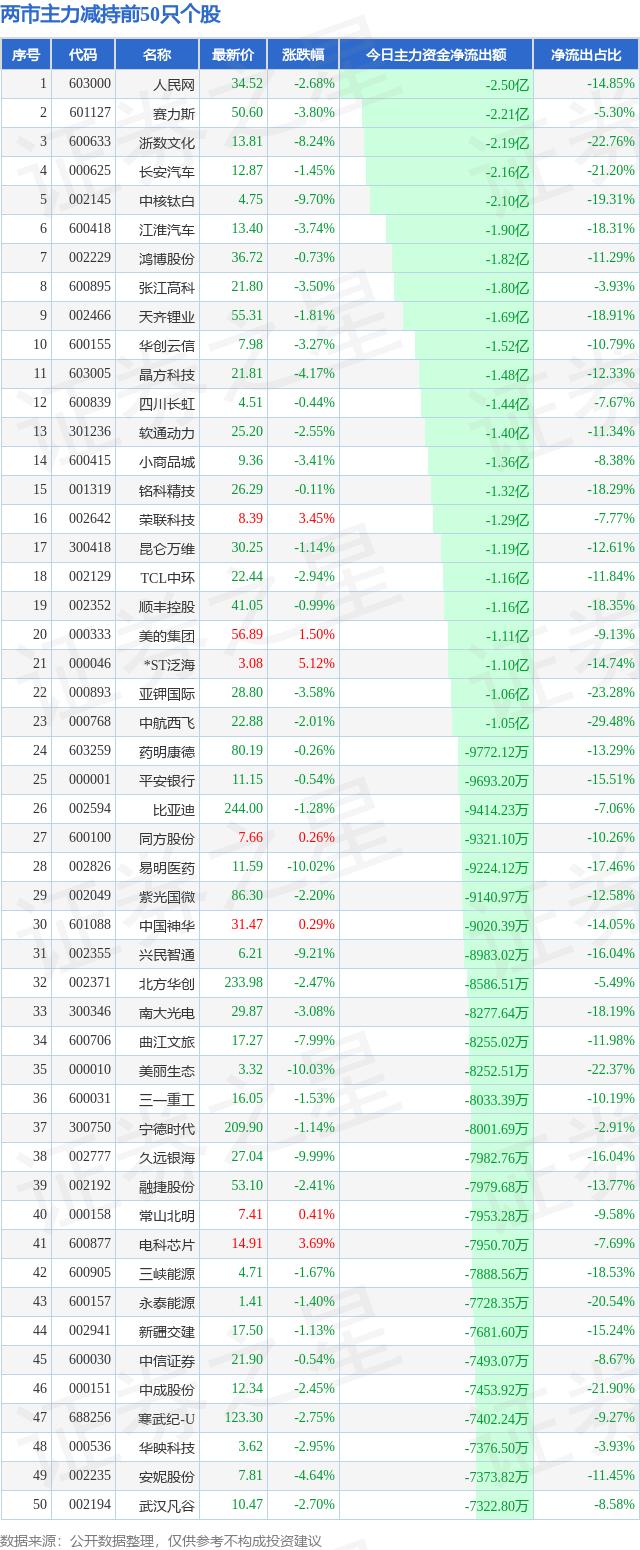Click stock name 长安汽车

[x=167, y=171]
